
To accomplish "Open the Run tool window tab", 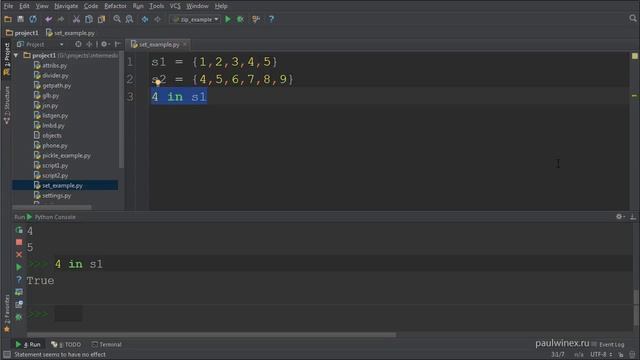I will (x=28, y=344).
